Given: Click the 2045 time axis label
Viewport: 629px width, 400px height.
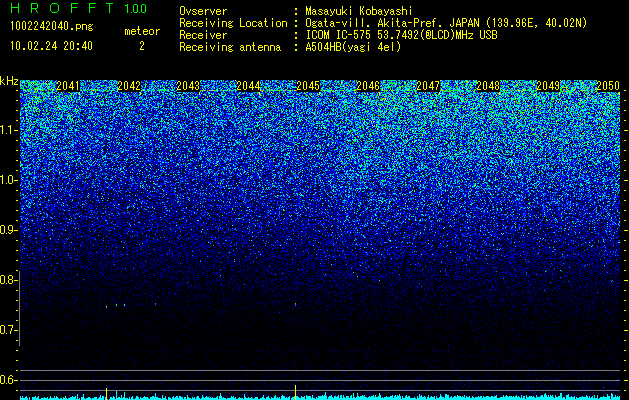Looking at the screenshot, I should point(308,86).
